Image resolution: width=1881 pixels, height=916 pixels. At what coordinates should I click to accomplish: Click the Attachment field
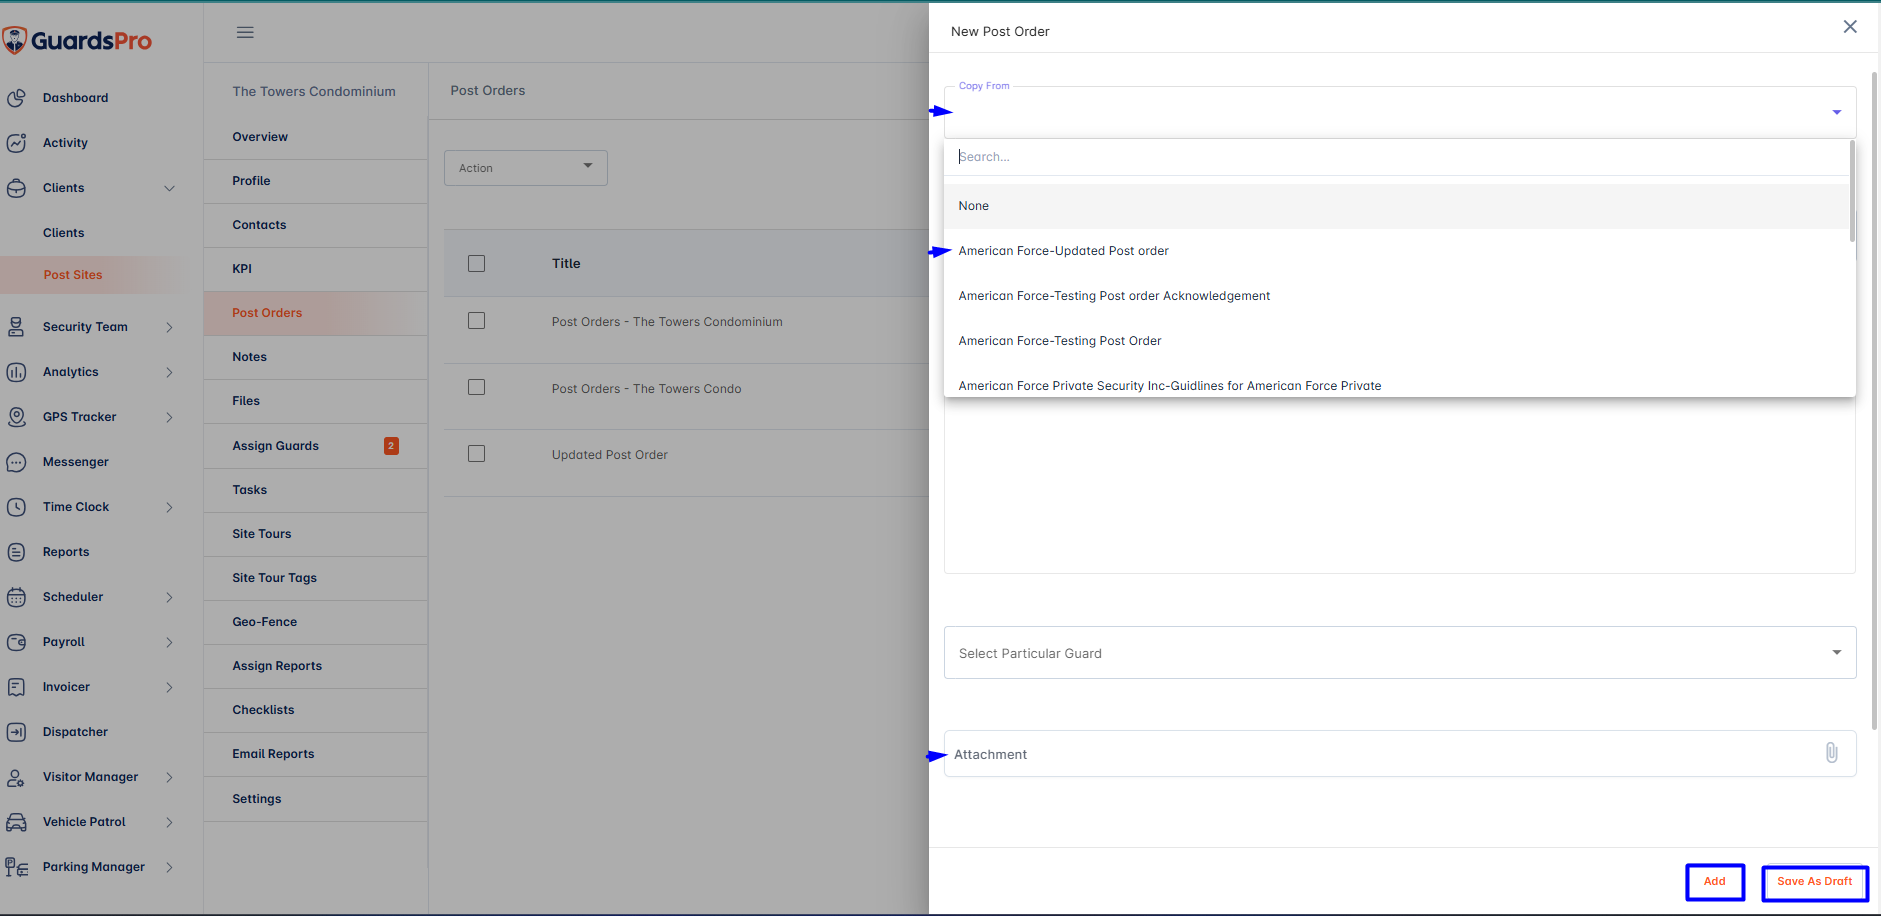[1400, 754]
